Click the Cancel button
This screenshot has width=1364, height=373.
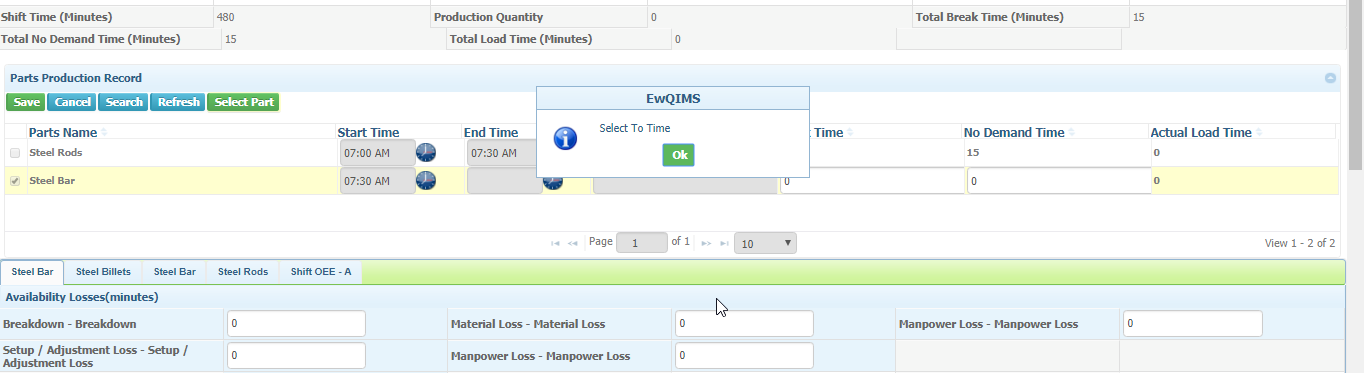coord(72,102)
